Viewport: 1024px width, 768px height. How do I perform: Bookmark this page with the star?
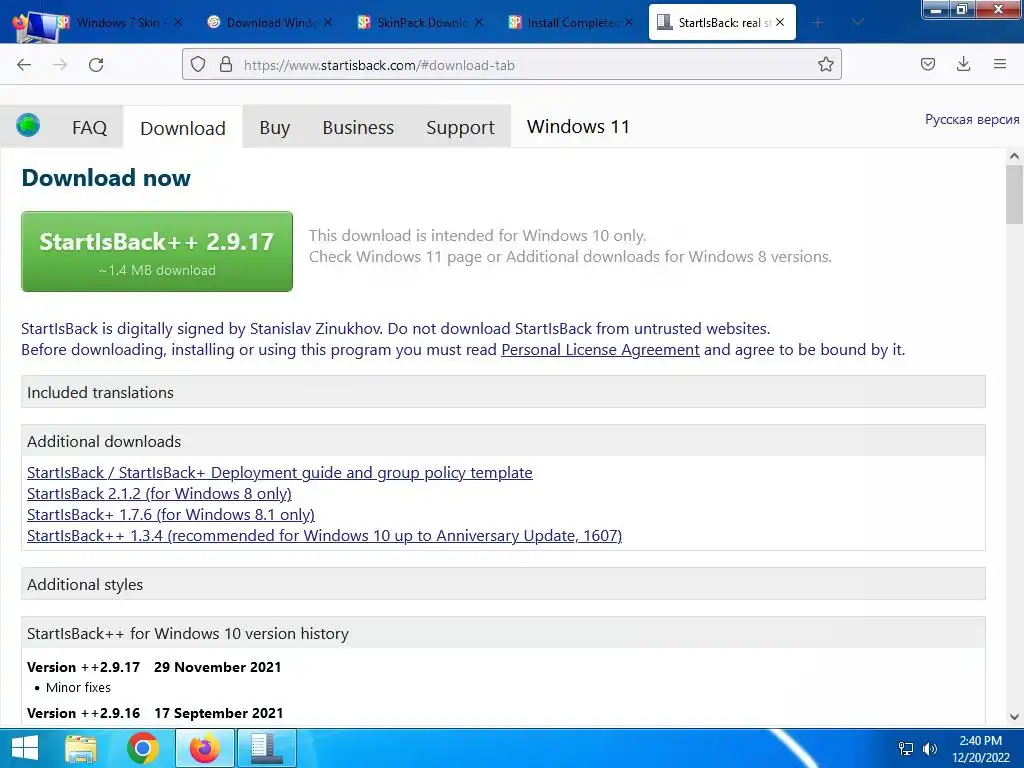pos(825,64)
